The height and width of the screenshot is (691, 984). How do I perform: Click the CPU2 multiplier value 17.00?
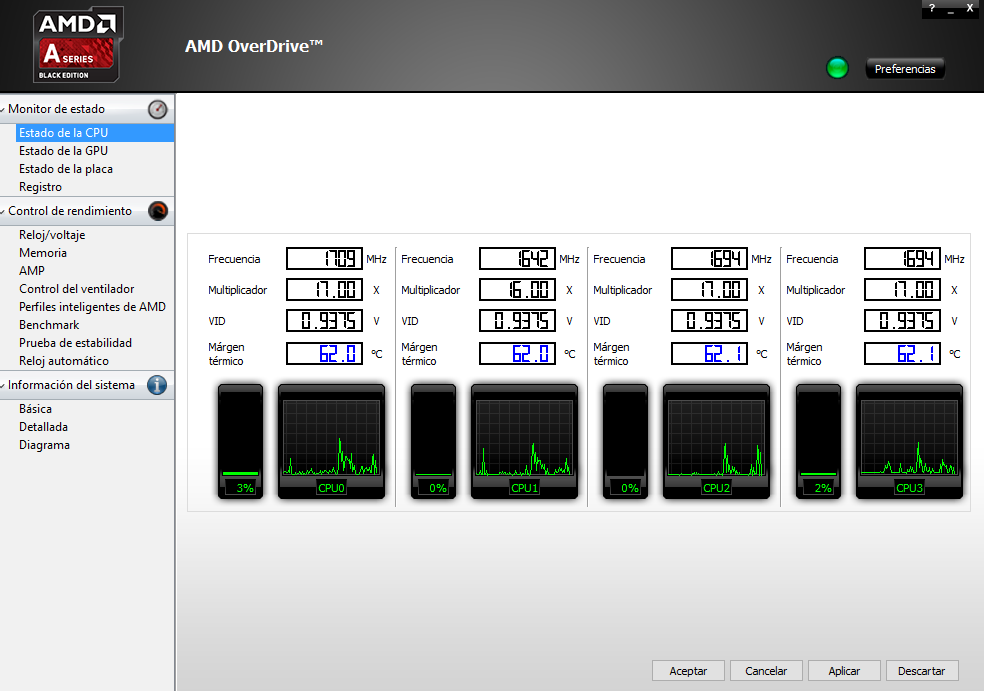pos(709,289)
